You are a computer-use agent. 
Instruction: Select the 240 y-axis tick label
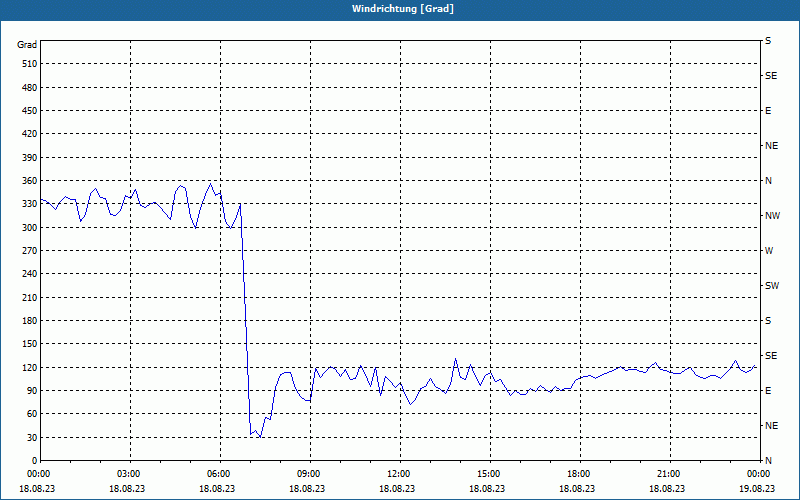tap(29, 274)
